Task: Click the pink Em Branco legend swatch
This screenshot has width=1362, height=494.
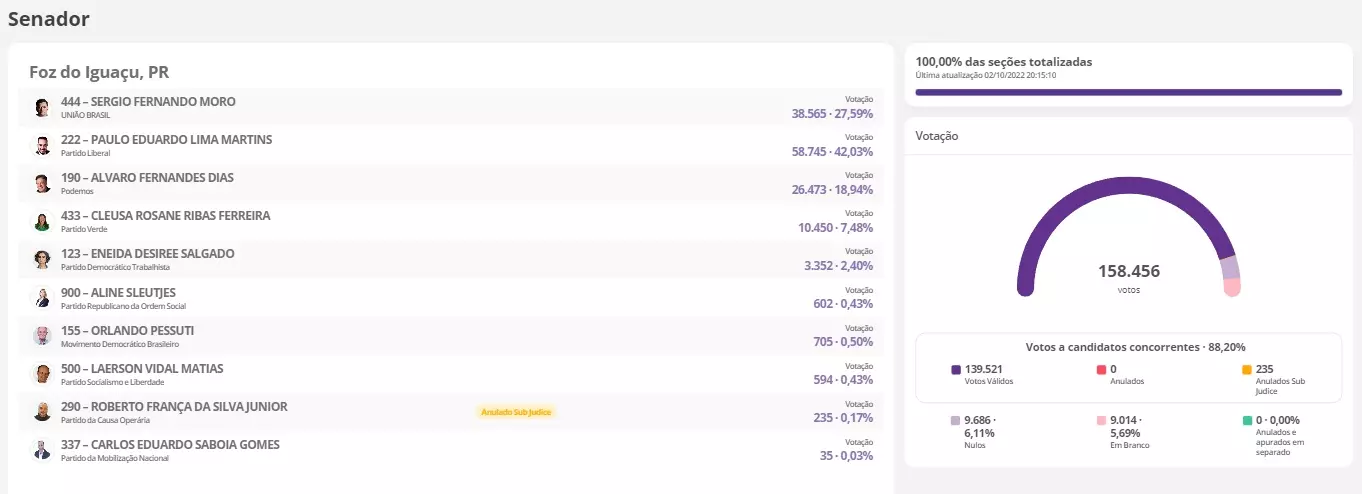Action: point(1101,421)
